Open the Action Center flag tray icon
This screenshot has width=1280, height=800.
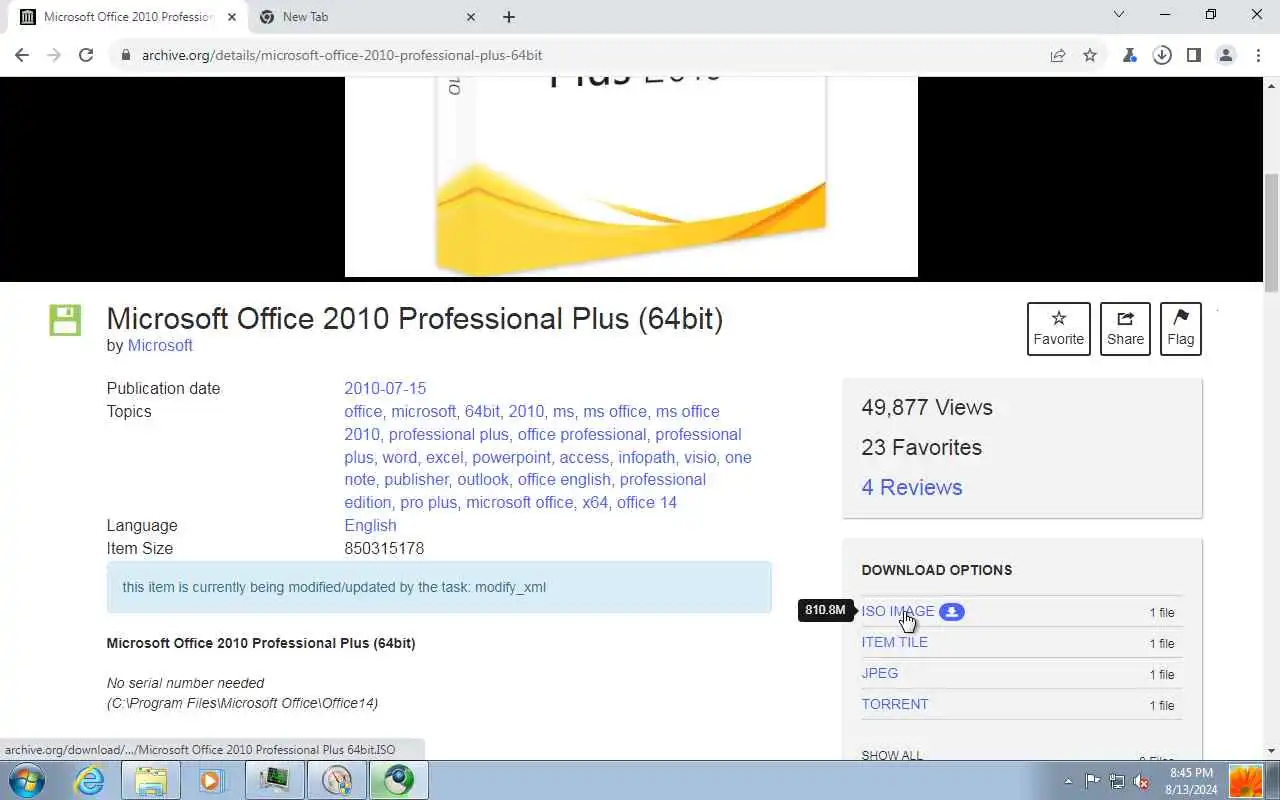[x=1092, y=781]
